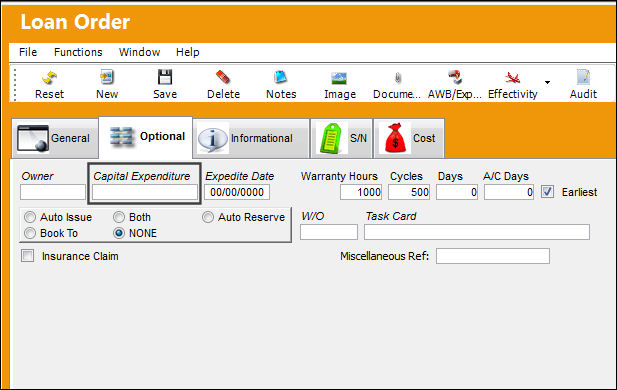617x390 pixels.
Task: Click into the Owner field
Action: point(53,192)
